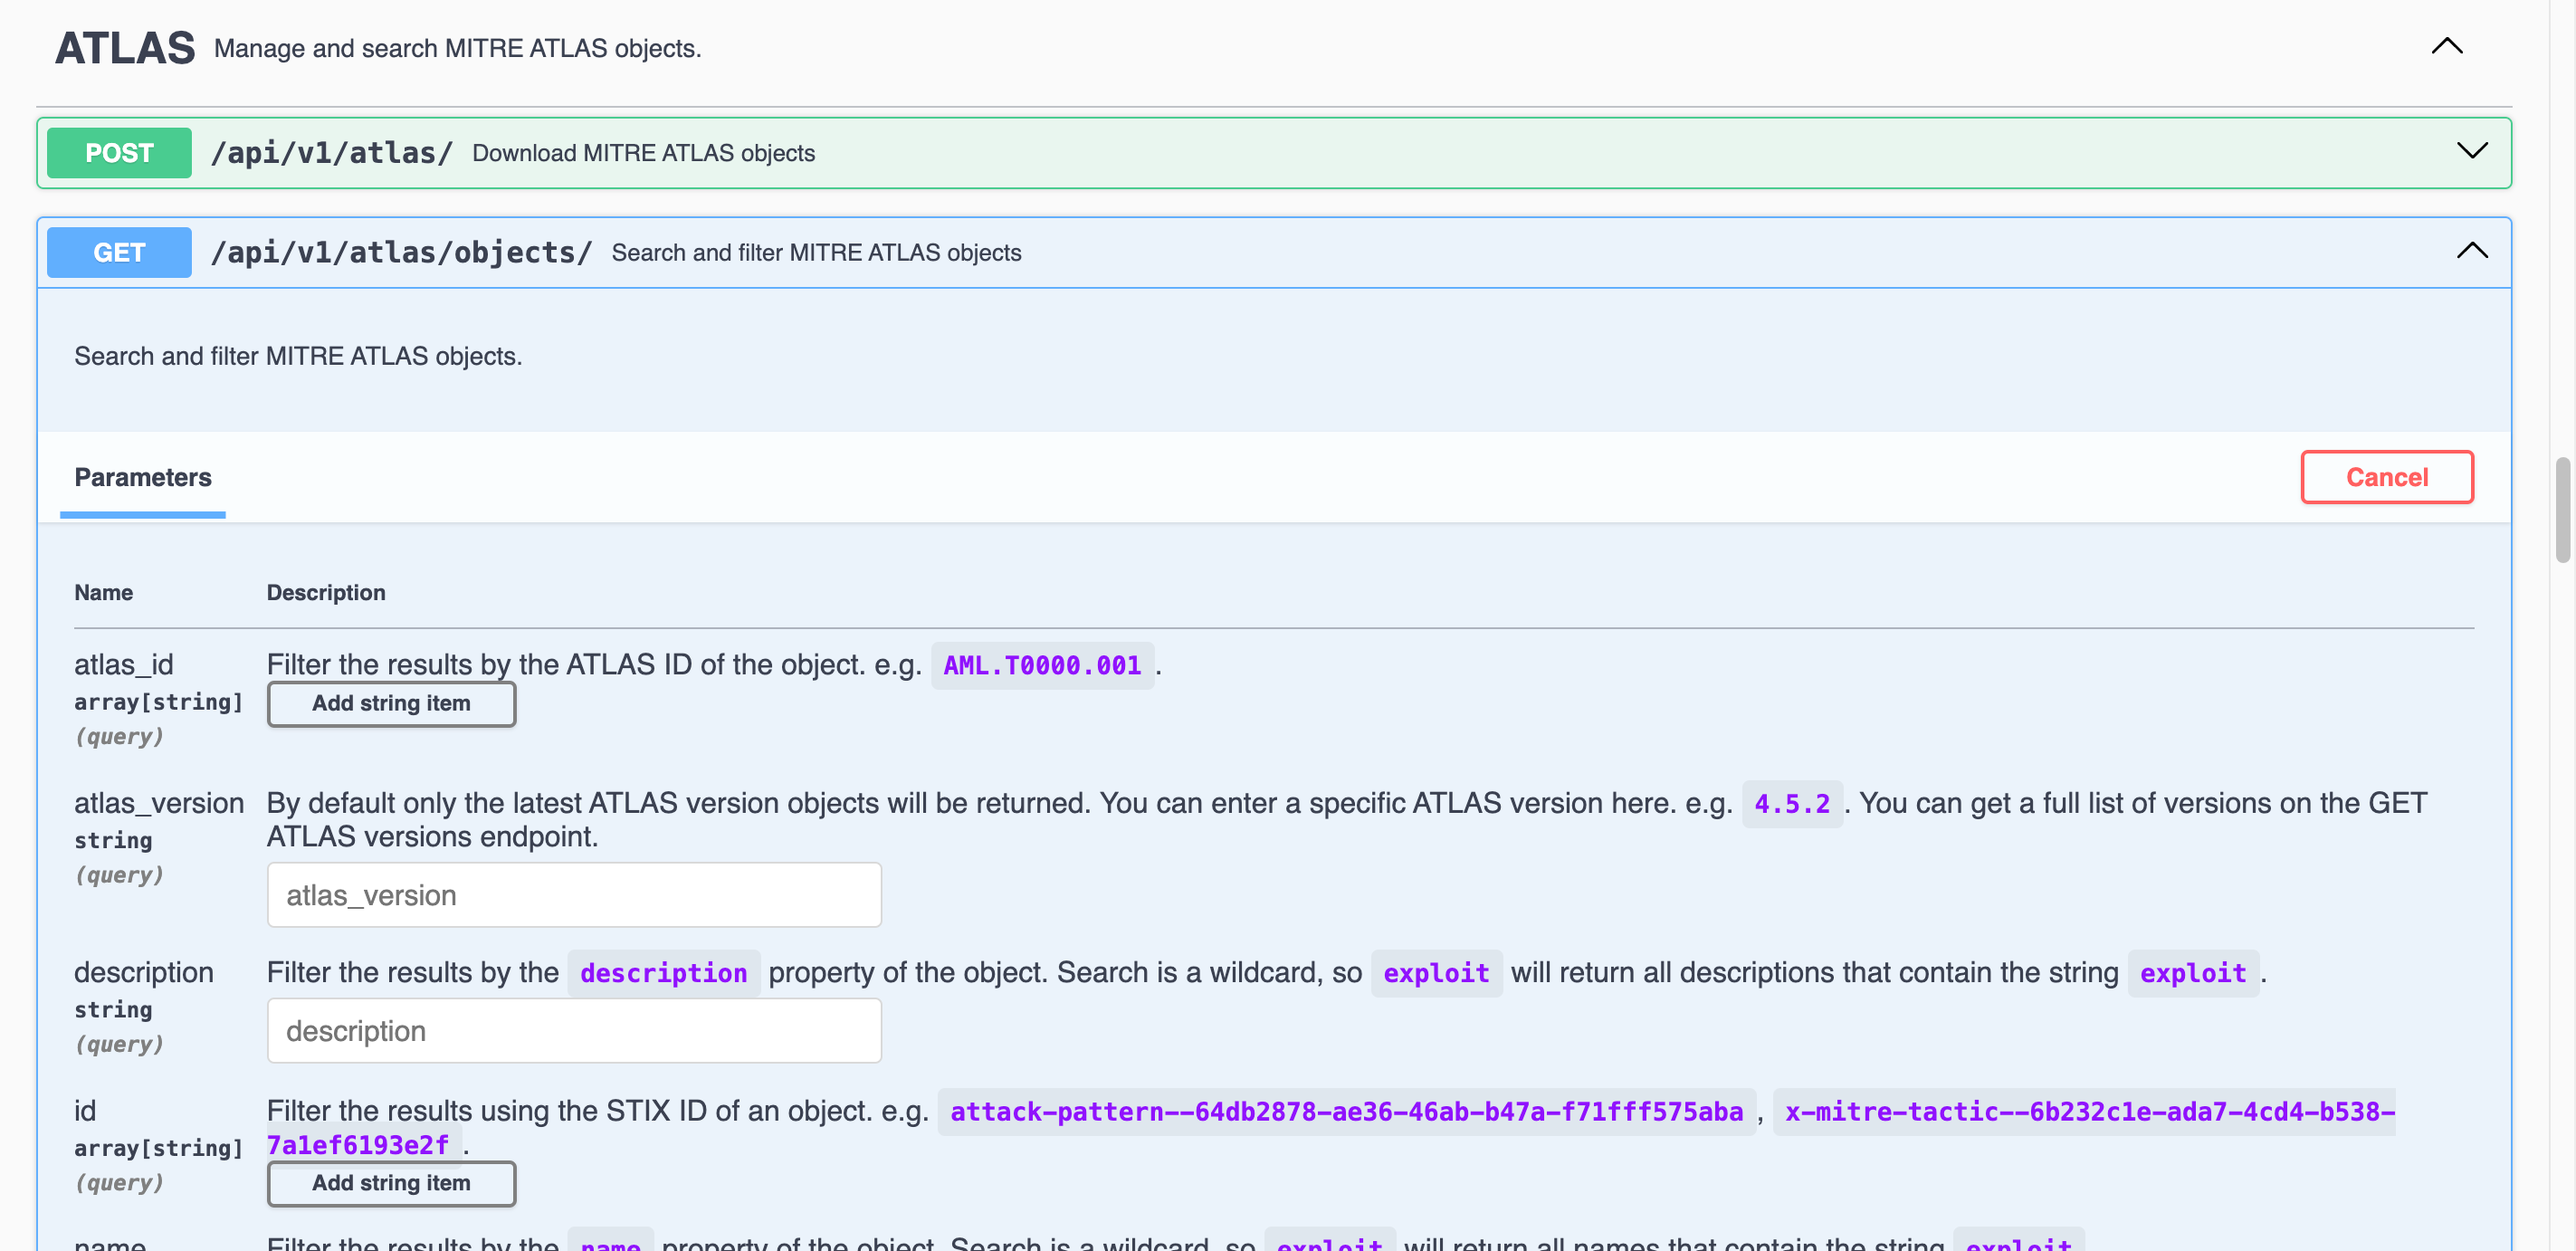Click the attack-pattern--64db2878 STIX ID example

point(1346,1112)
